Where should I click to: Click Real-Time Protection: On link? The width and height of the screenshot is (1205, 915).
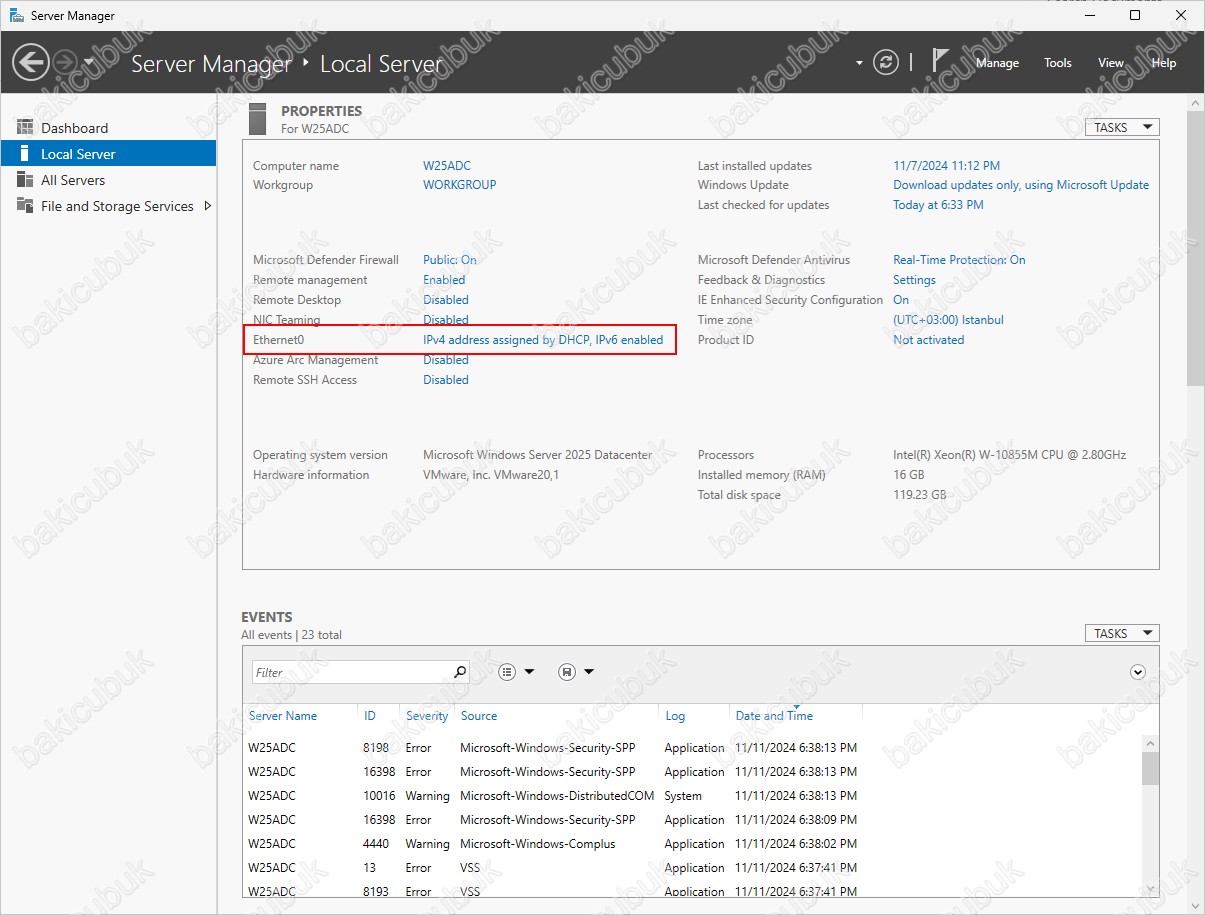tap(959, 260)
